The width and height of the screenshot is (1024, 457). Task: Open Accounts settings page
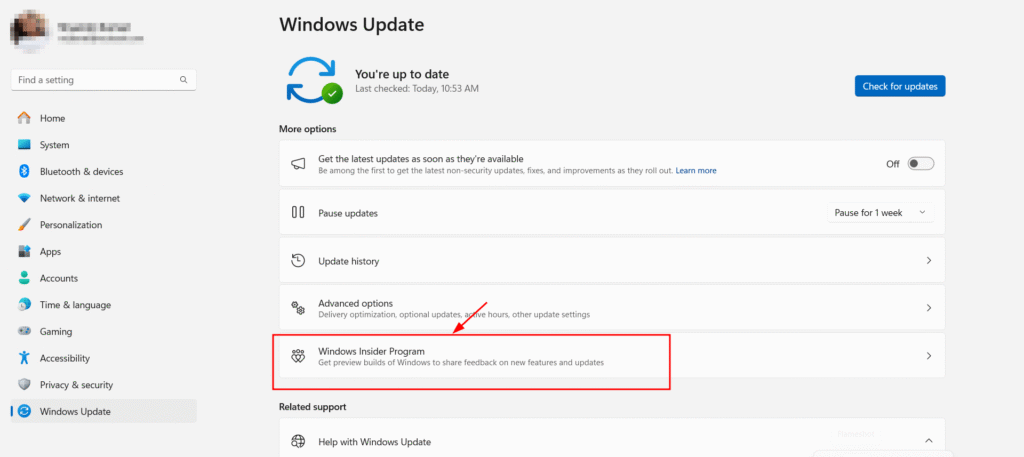[x=103, y=278]
